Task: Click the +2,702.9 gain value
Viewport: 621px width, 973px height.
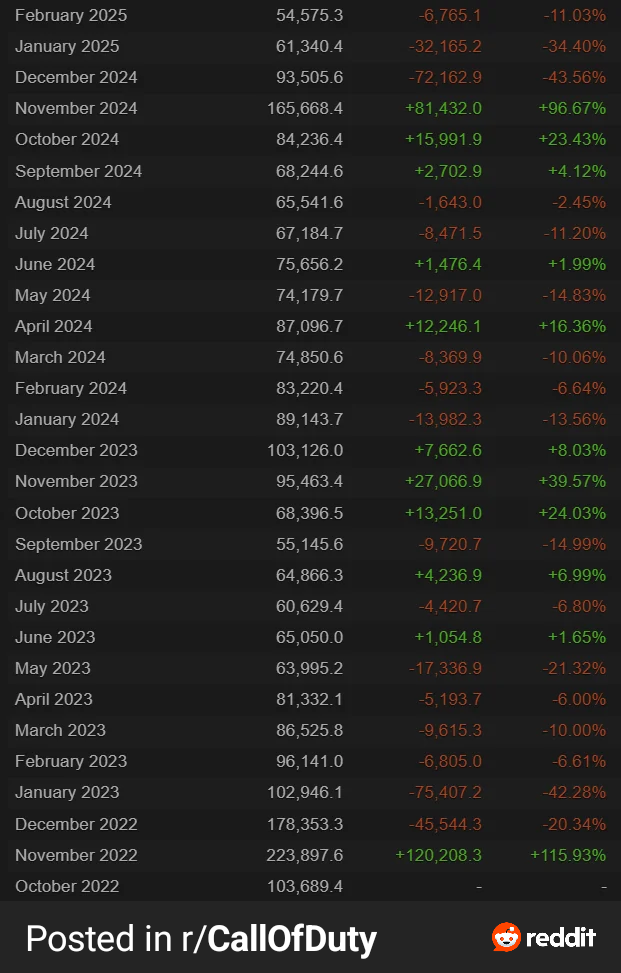Action: click(449, 171)
